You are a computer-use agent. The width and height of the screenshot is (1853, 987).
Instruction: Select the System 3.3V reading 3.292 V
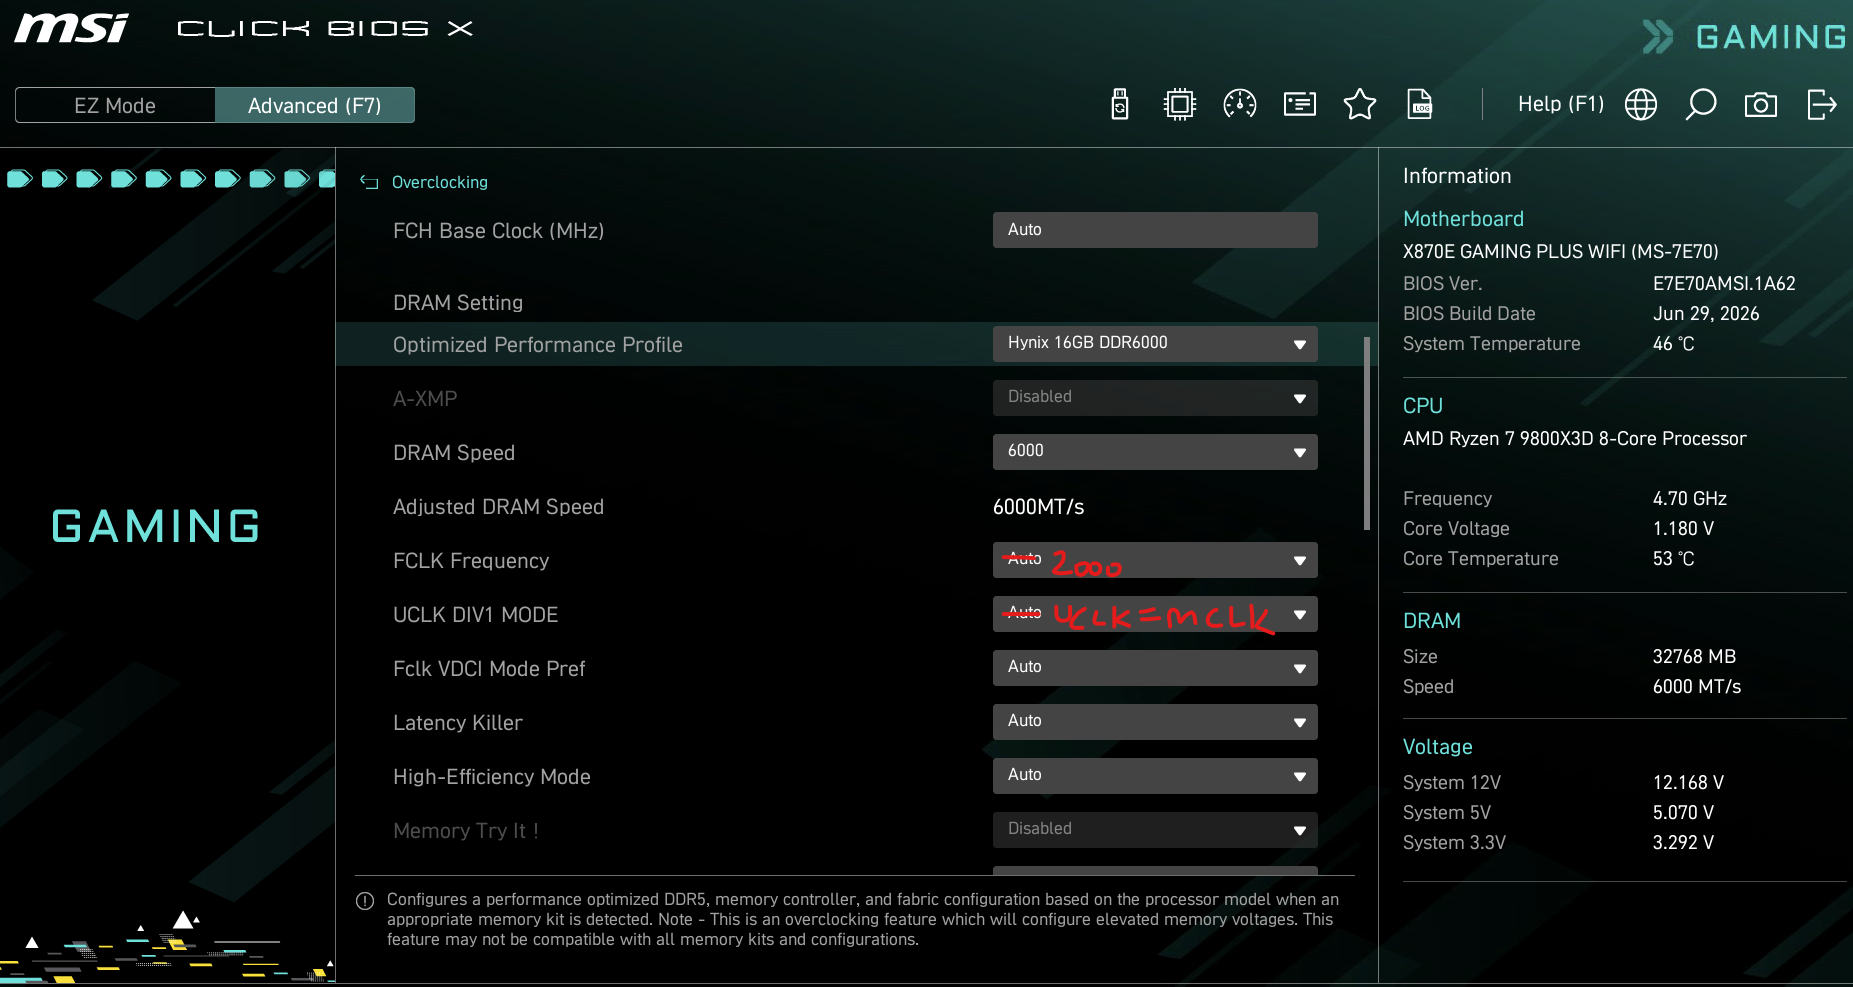tap(1683, 843)
